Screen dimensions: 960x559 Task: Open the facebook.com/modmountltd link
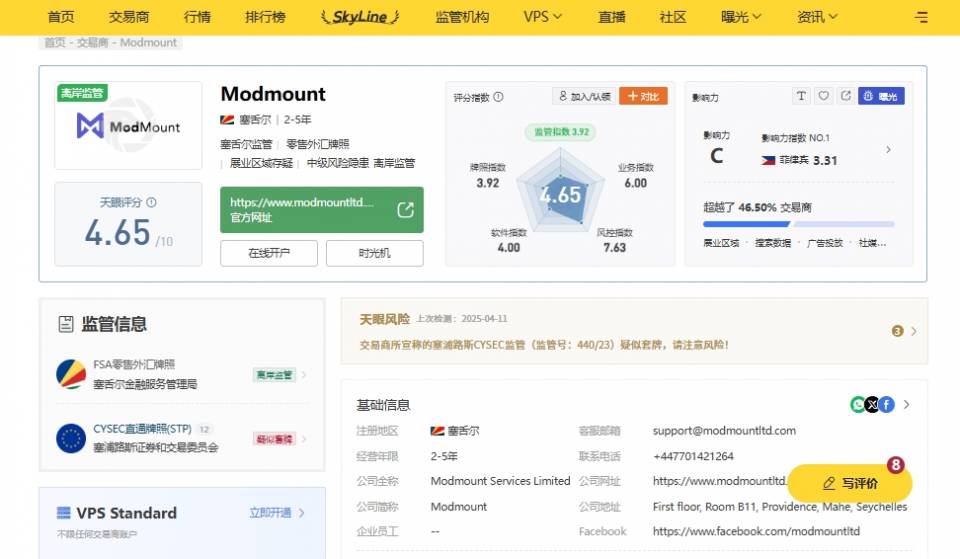point(756,531)
